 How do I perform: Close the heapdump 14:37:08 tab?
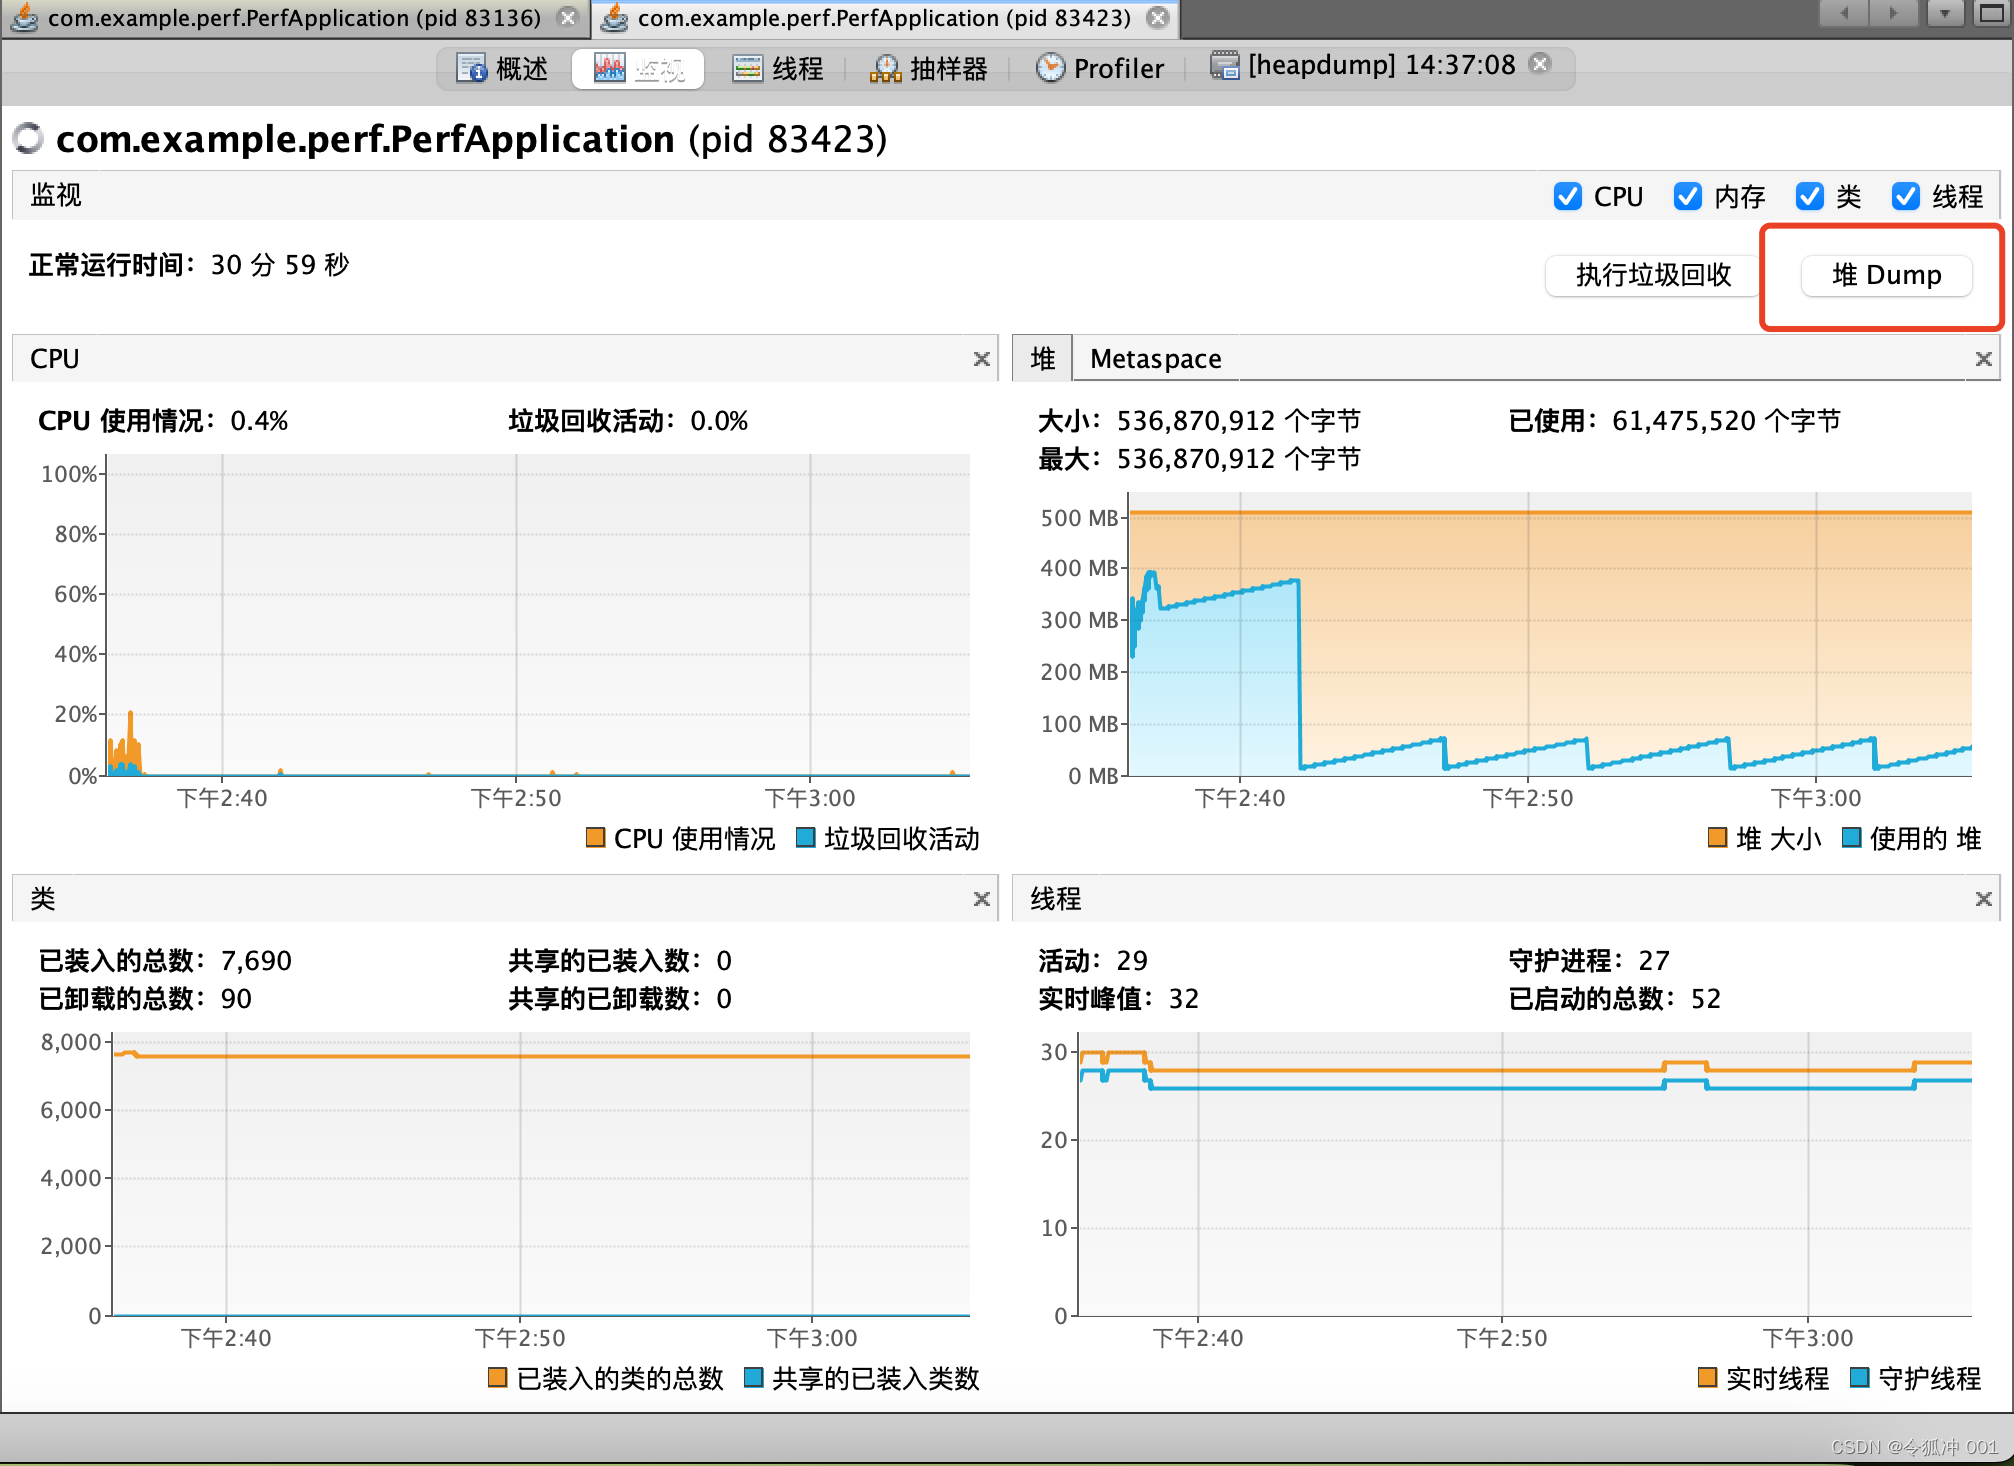click(1541, 63)
